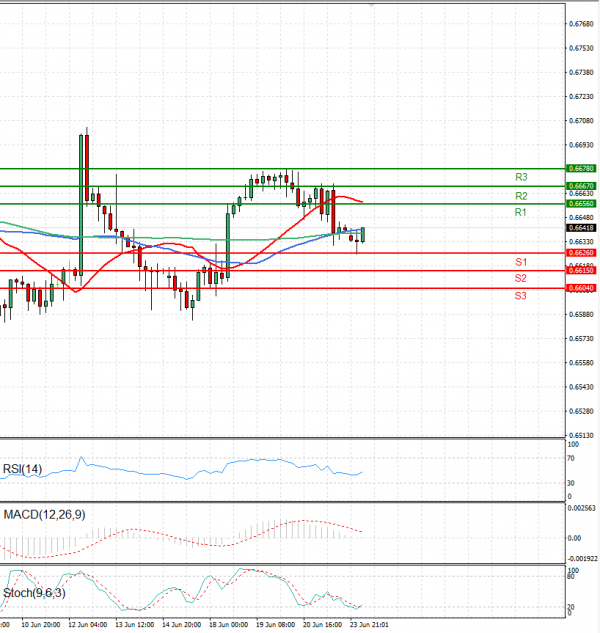600x633 pixels.
Task: Click the 0.65130 price axis value
Action: 581,435
